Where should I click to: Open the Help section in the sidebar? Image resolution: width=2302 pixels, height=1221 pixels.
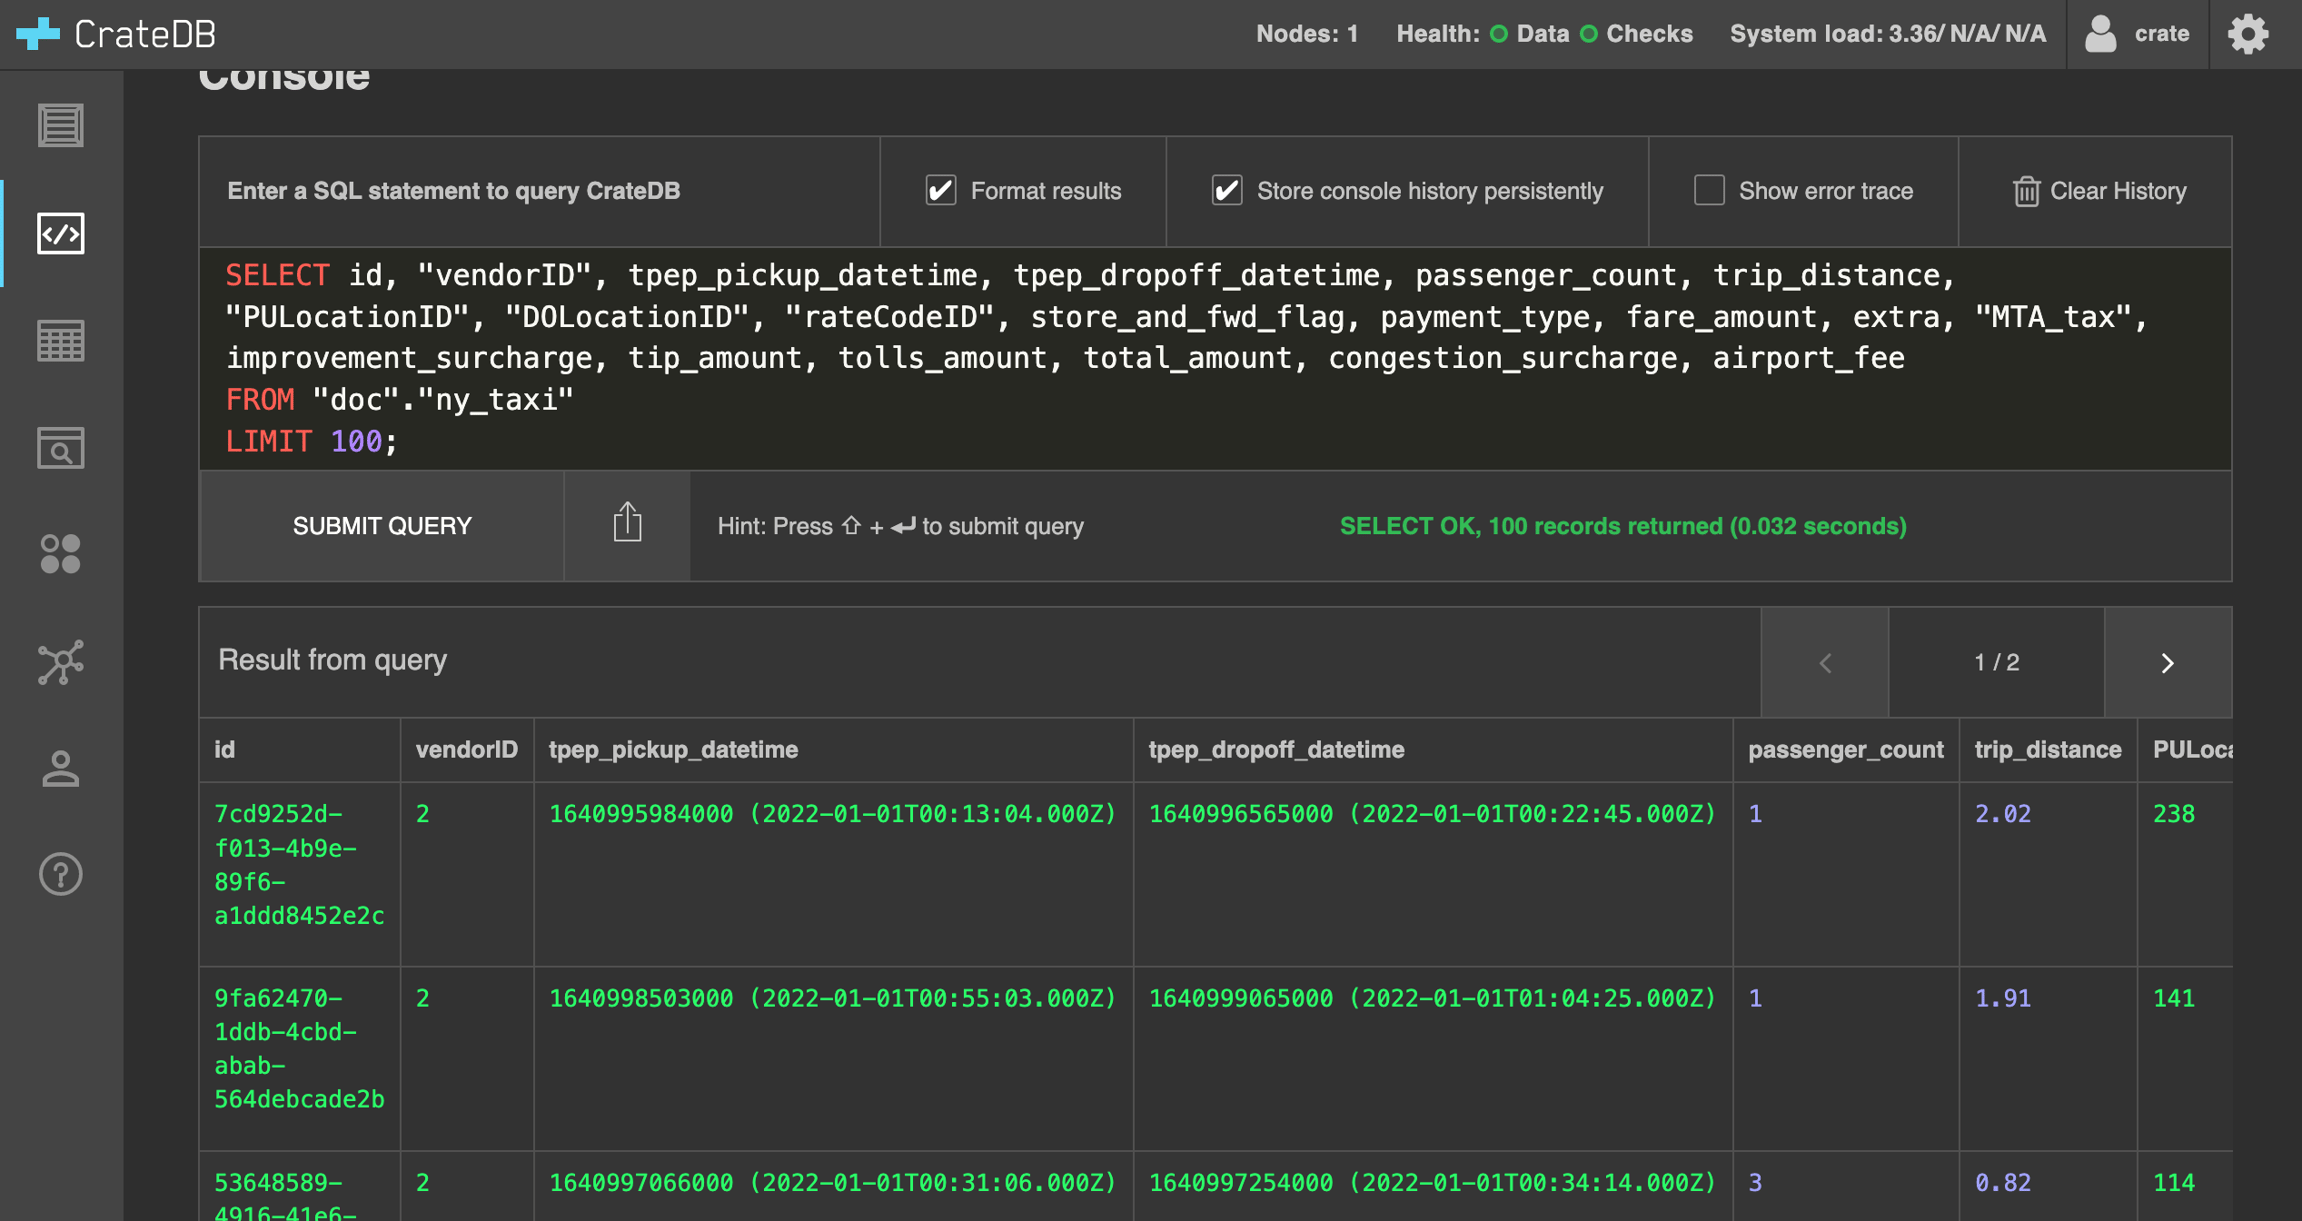pyautogui.click(x=60, y=874)
